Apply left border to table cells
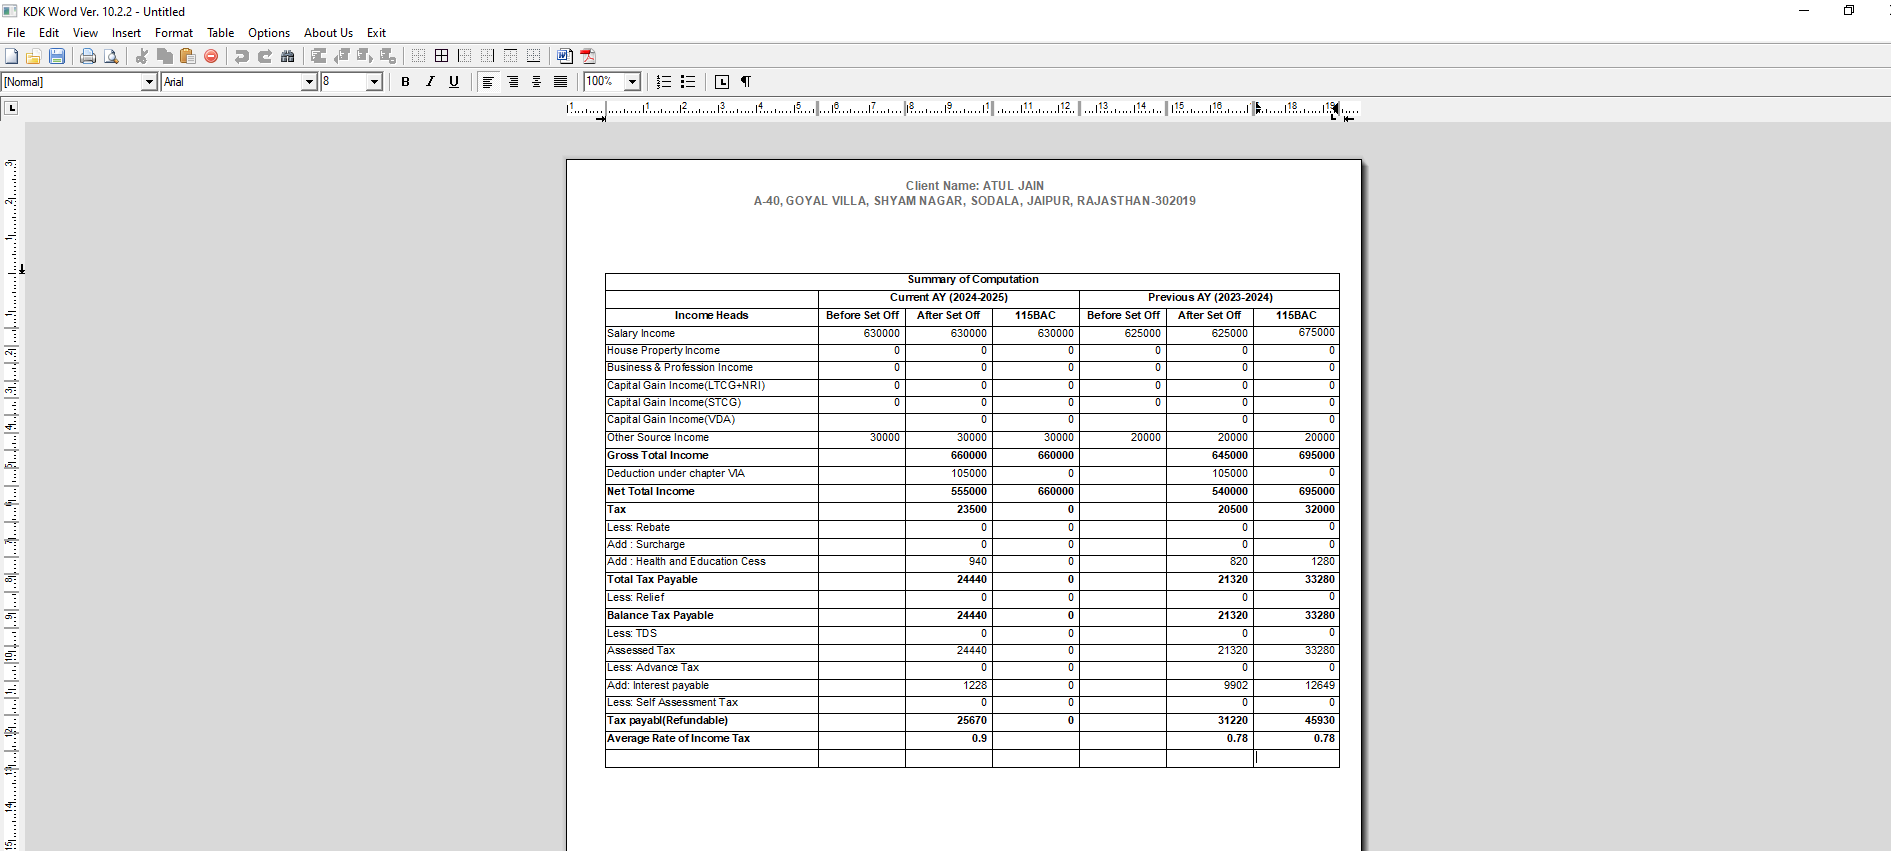Image resolution: width=1891 pixels, height=851 pixels. pos(464,56)
